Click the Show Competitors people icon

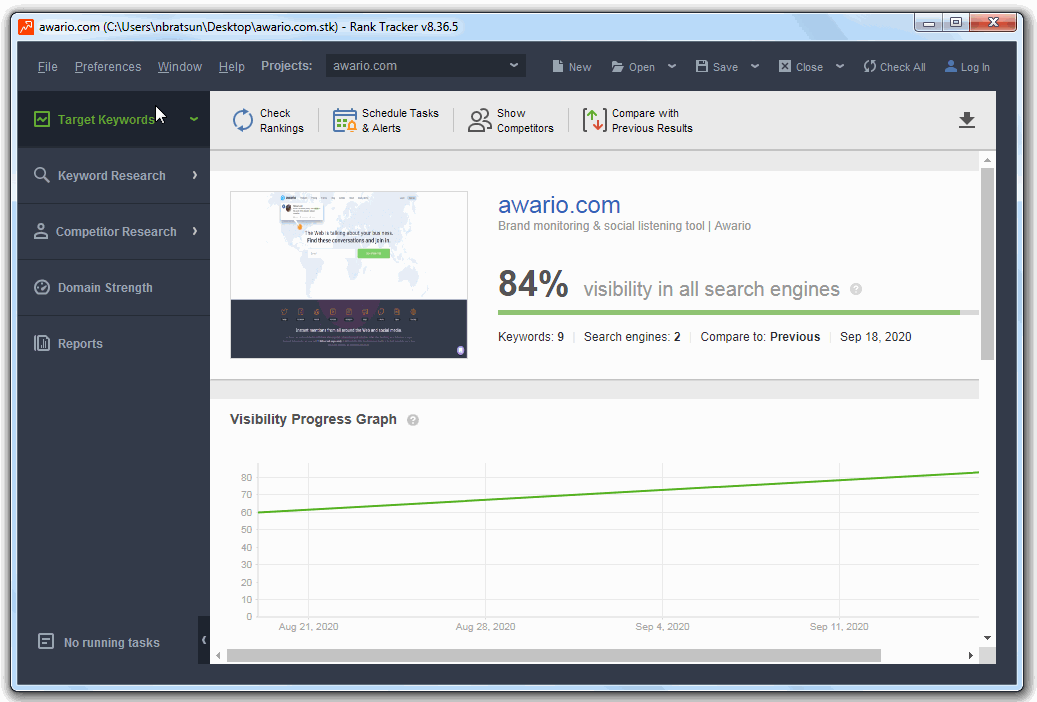click(x=479, y=120)
